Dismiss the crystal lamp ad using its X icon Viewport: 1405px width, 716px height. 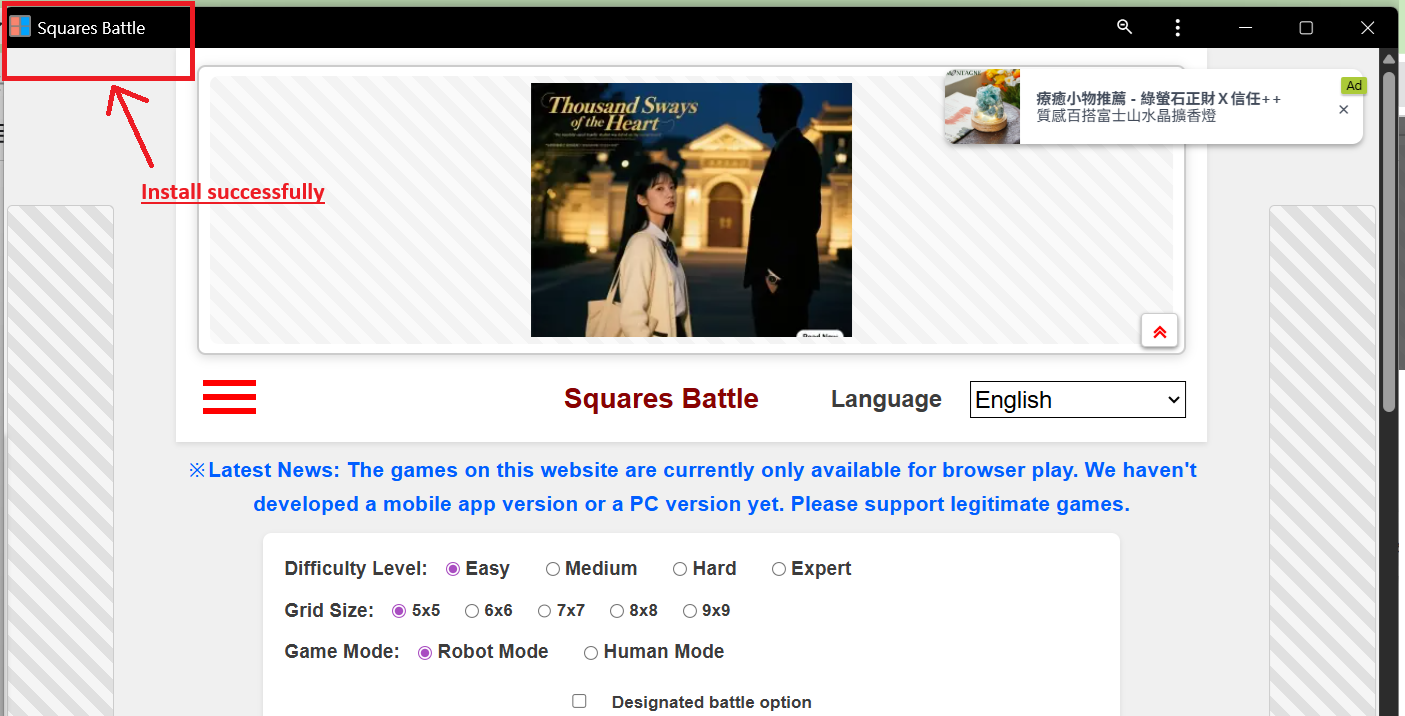point(1343,110)
